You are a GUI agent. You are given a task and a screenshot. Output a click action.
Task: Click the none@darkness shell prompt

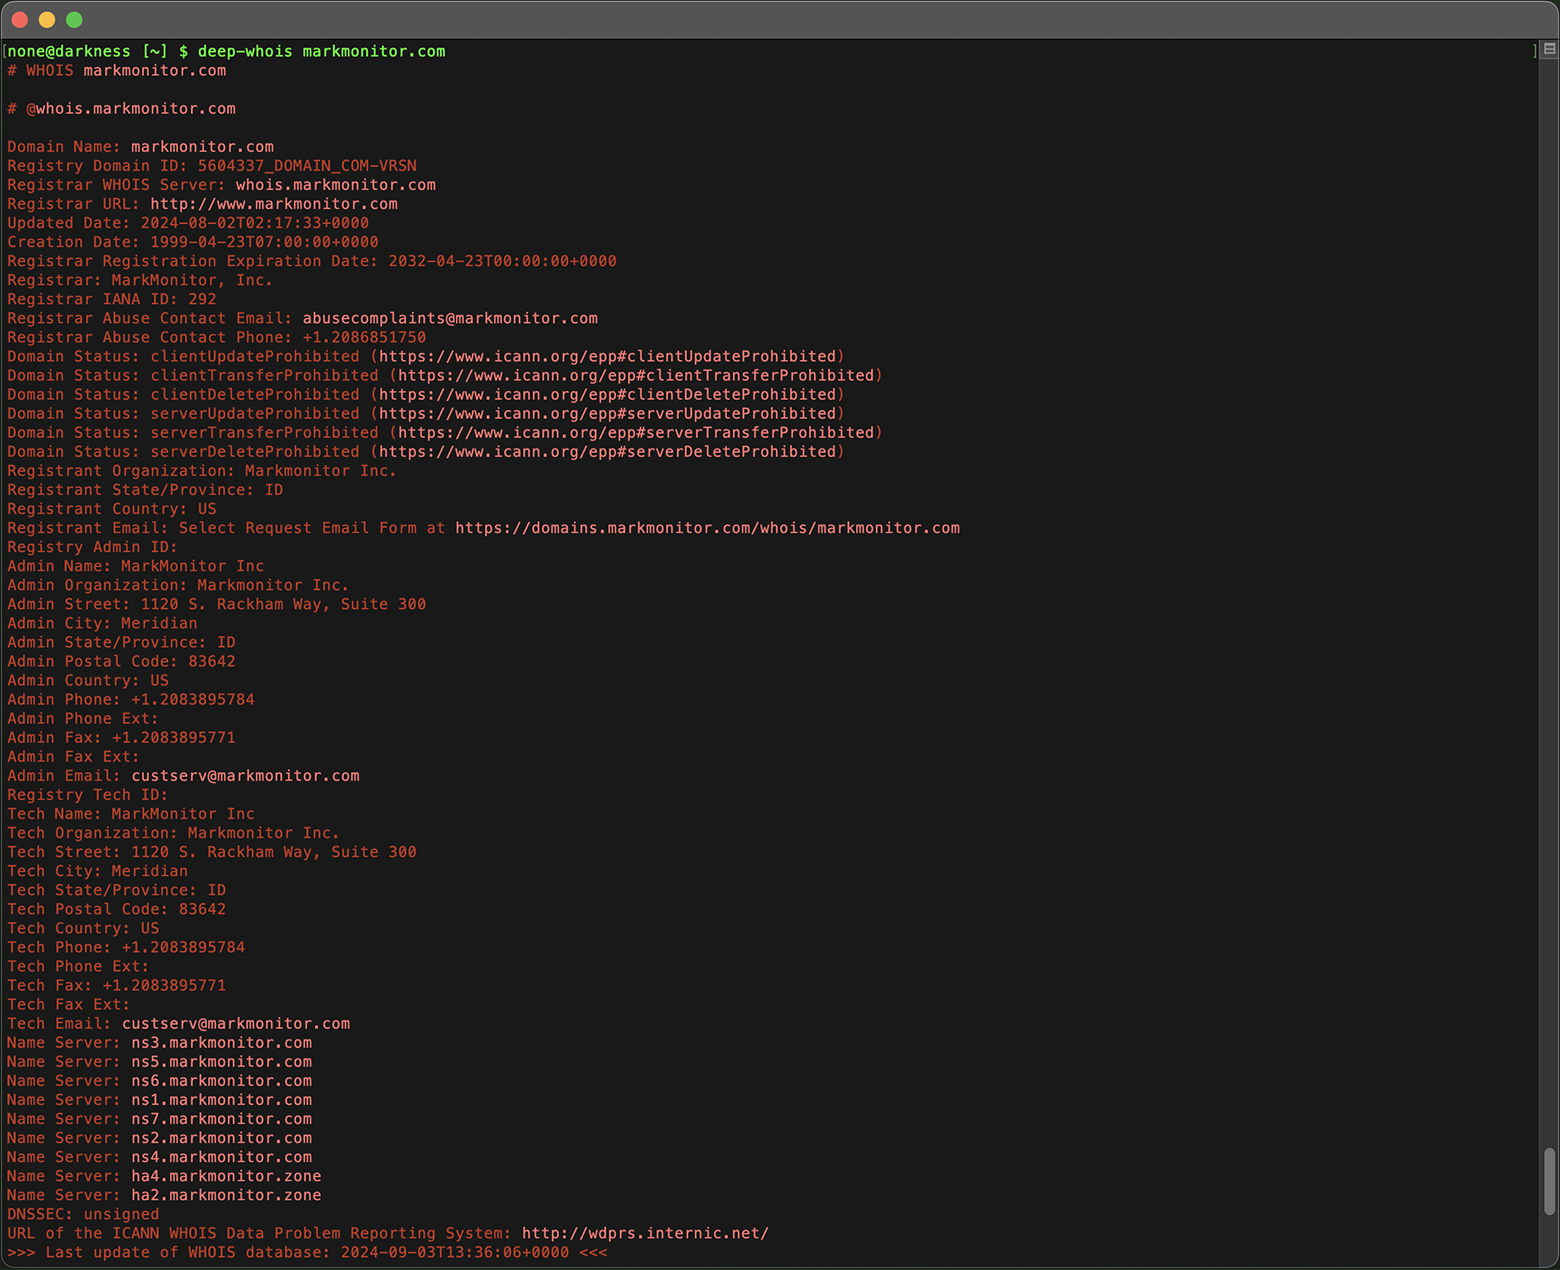pyautogui.click(x=66, y=51)
